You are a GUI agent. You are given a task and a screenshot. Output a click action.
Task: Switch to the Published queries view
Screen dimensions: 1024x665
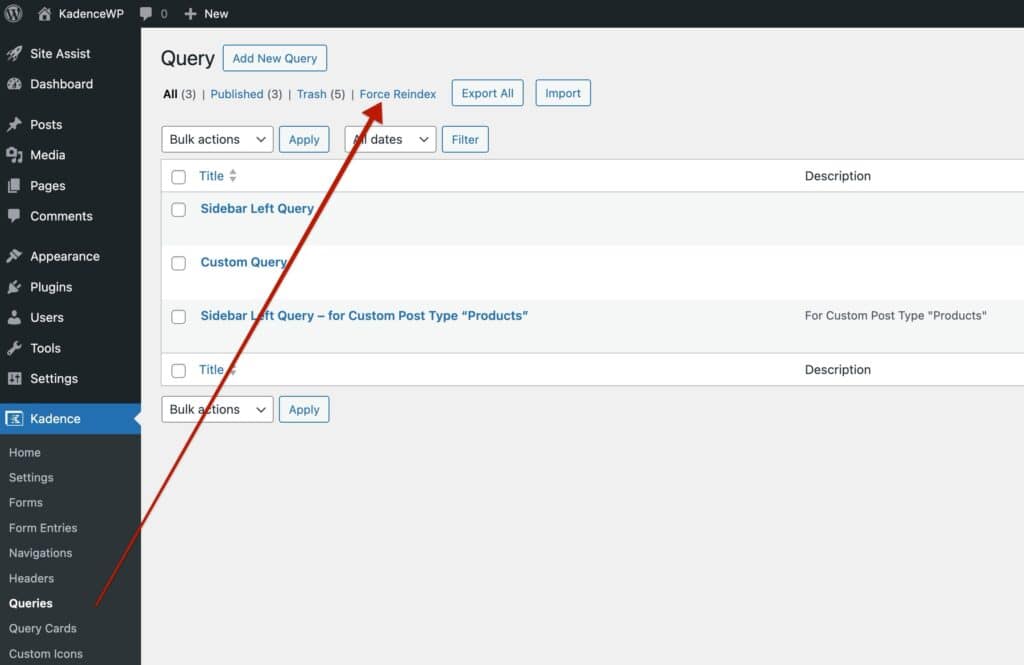(x=239, y=93)
